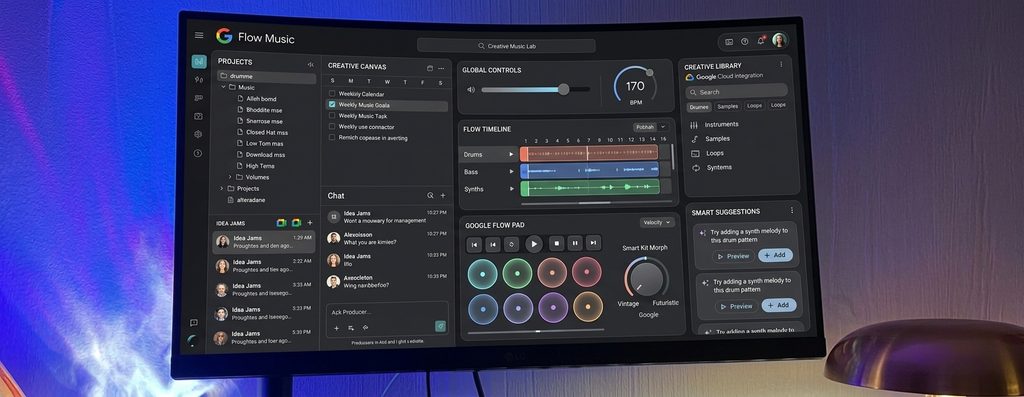The width and height of the screenshot is (1024, 397).
Task: Mute the global volume speaker icon
Action: click(x=471, y=89)
